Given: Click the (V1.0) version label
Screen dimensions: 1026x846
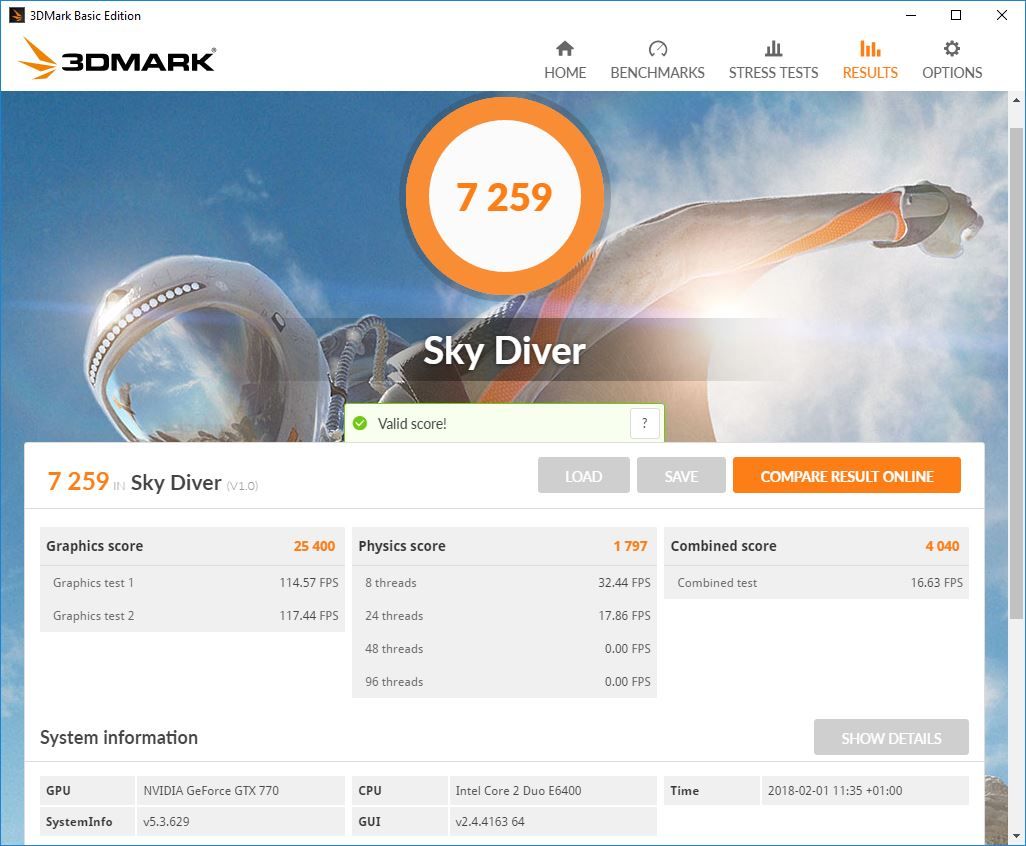Looking at the screenshot, I should coord(242,485).
